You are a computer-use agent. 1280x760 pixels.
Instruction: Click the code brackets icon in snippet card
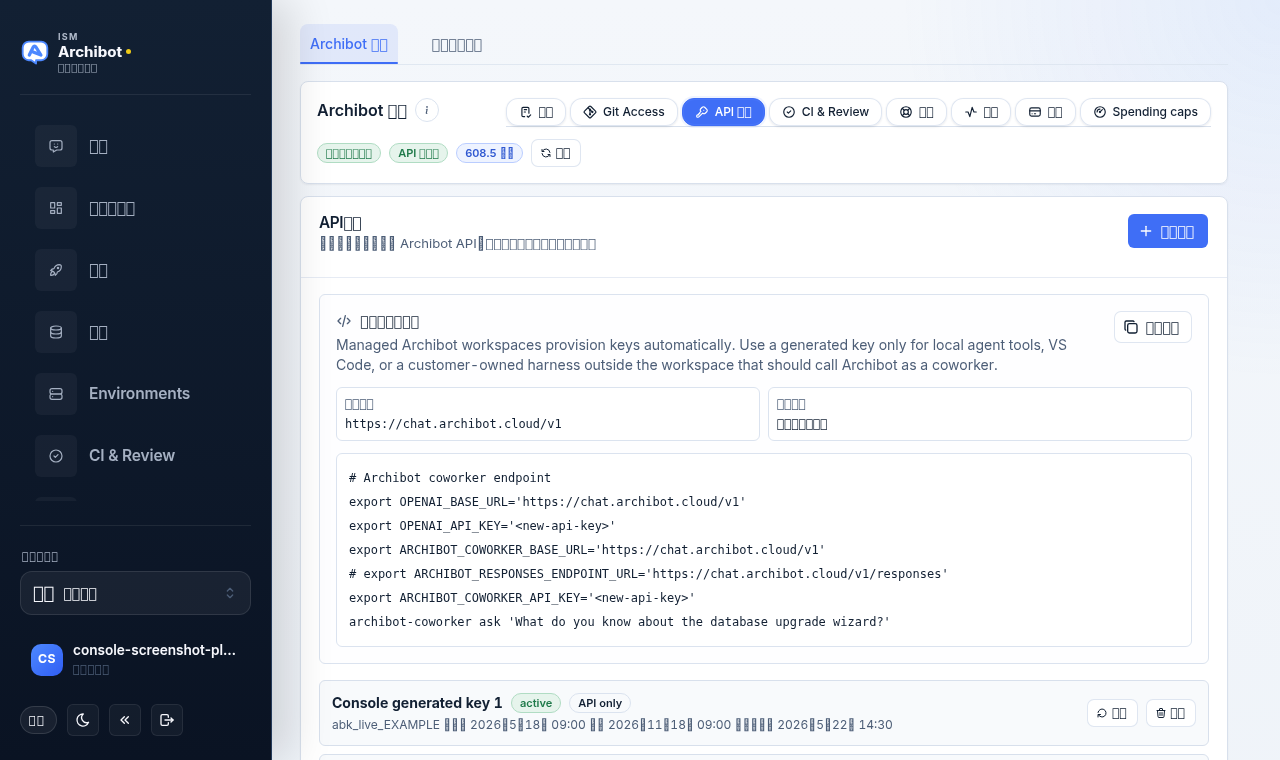click(344, 321)
